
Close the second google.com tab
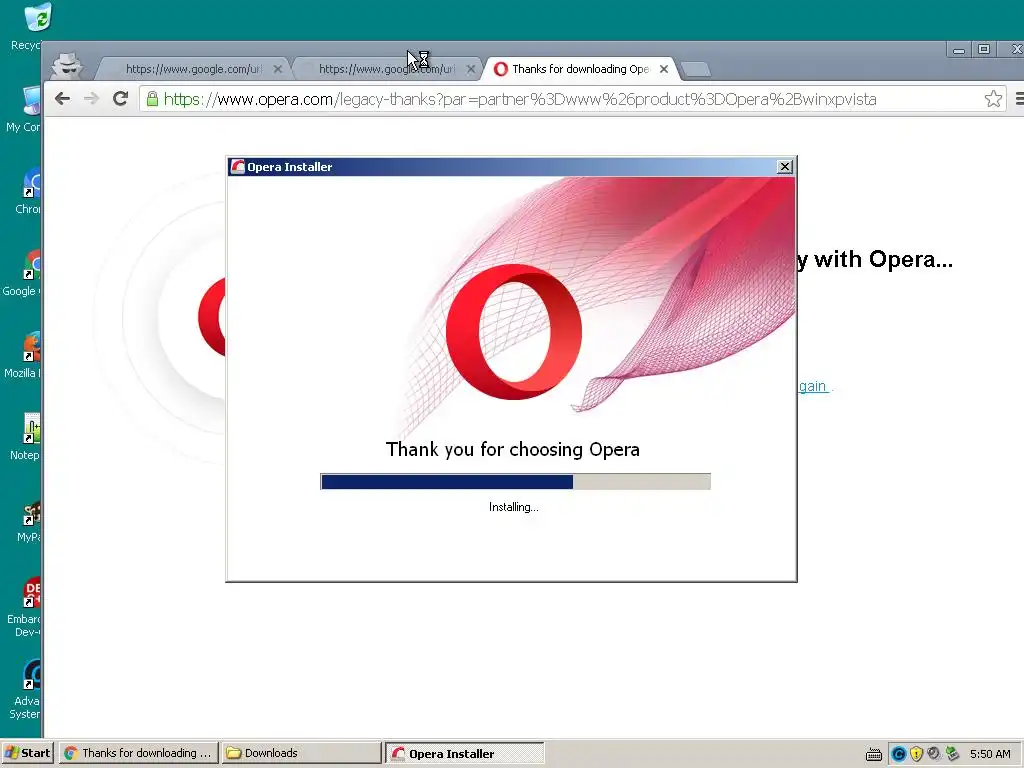(x=471, y=69)
